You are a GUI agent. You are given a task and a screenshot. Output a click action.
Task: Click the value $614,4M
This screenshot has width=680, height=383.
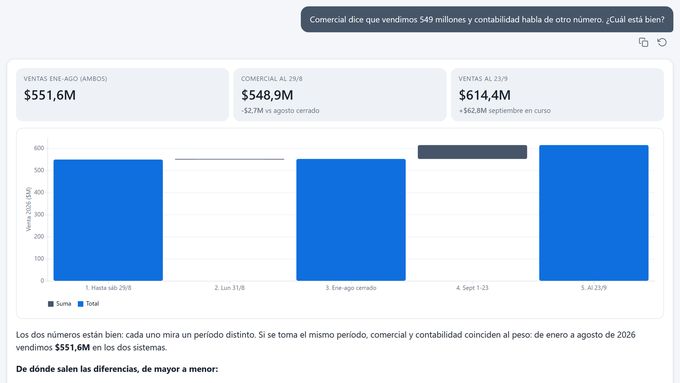click(485, 95)
